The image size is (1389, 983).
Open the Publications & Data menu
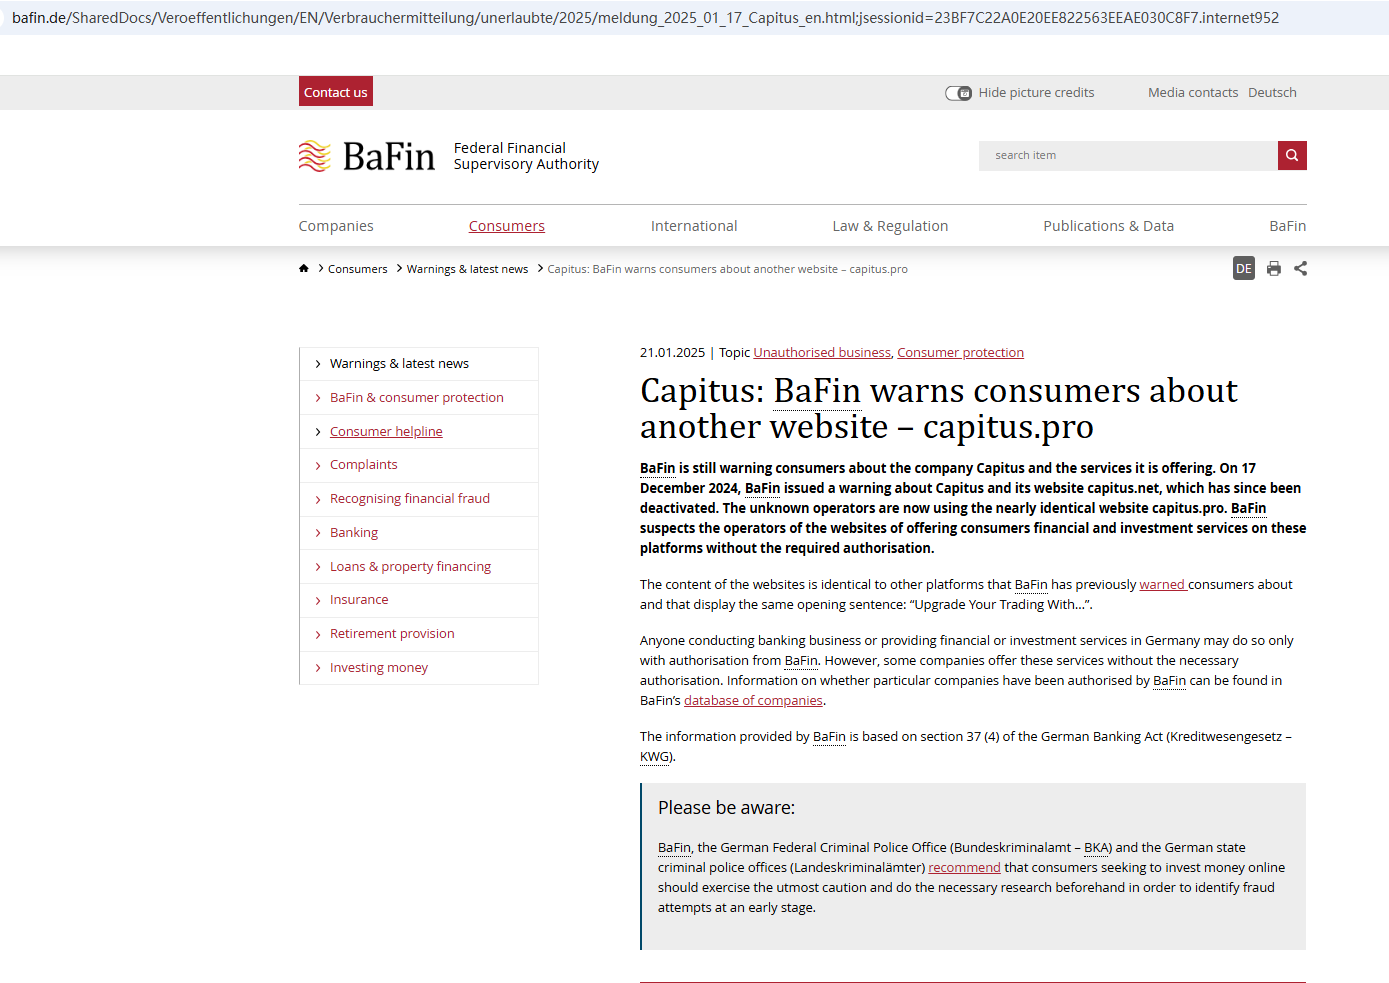tap(1108, 226)
